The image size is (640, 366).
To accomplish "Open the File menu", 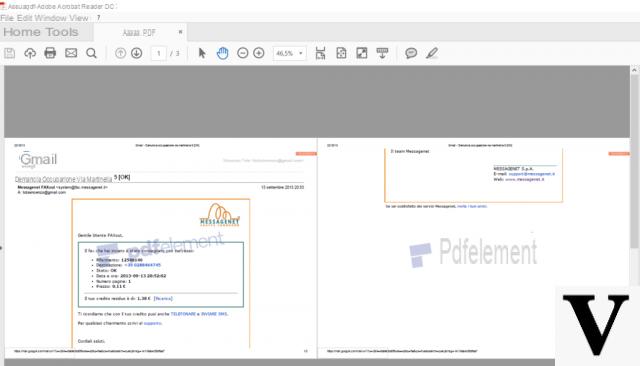I will 7,18.
